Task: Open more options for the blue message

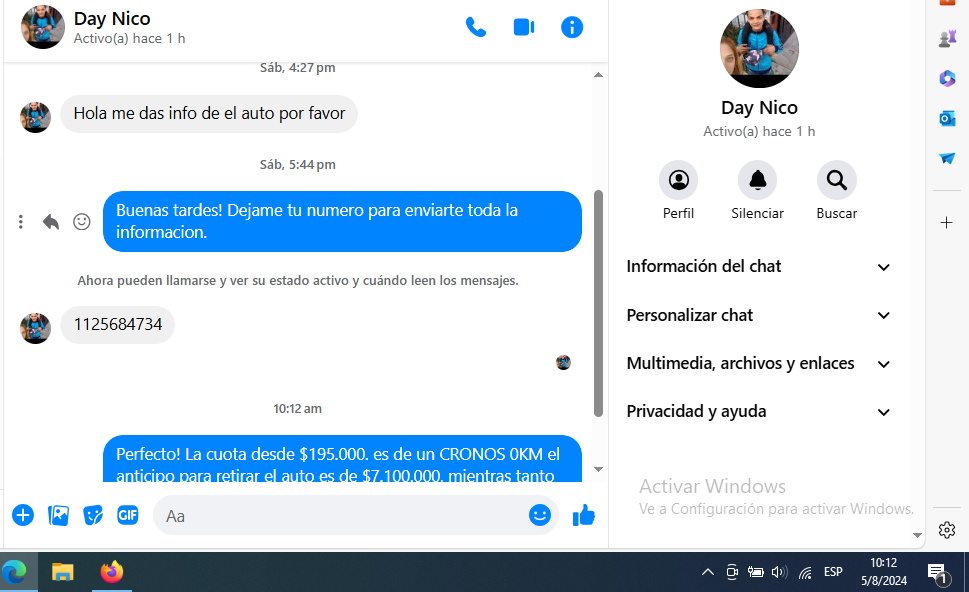Action: [x=21, y=222]
